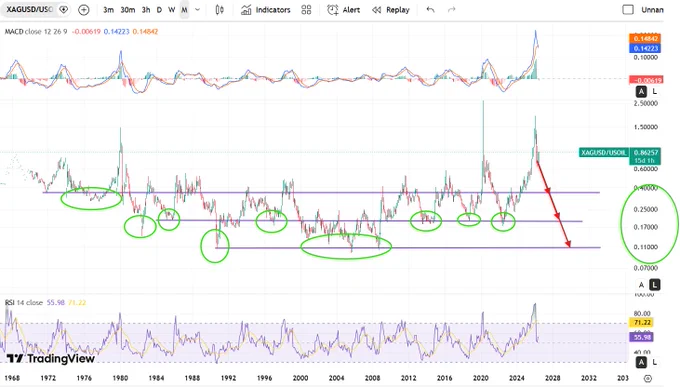Screen dimensions: 680x387
Task: Click the signal value 0.14842 in legend
Action: click(145, 32)
